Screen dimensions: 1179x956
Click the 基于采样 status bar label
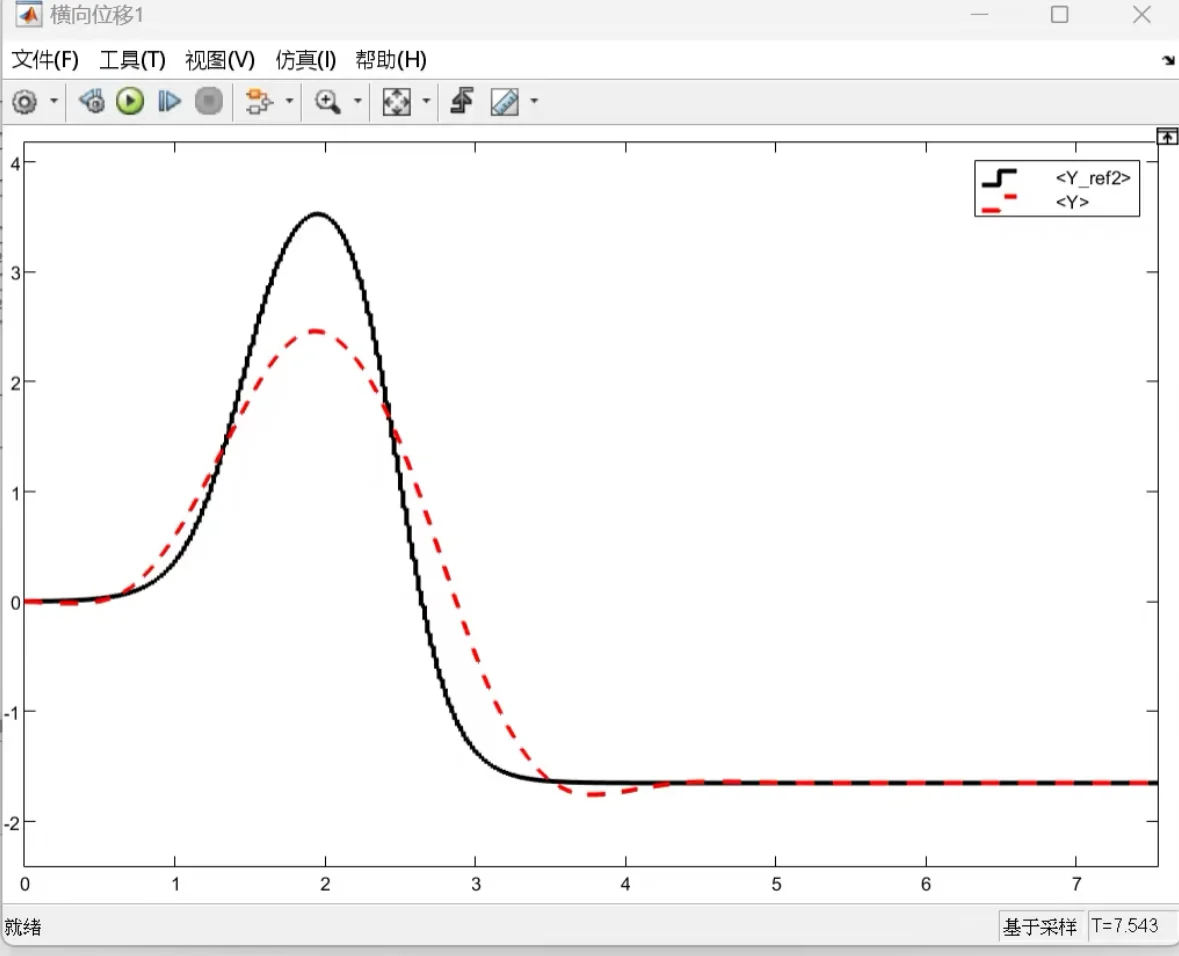pos(1040,927)
